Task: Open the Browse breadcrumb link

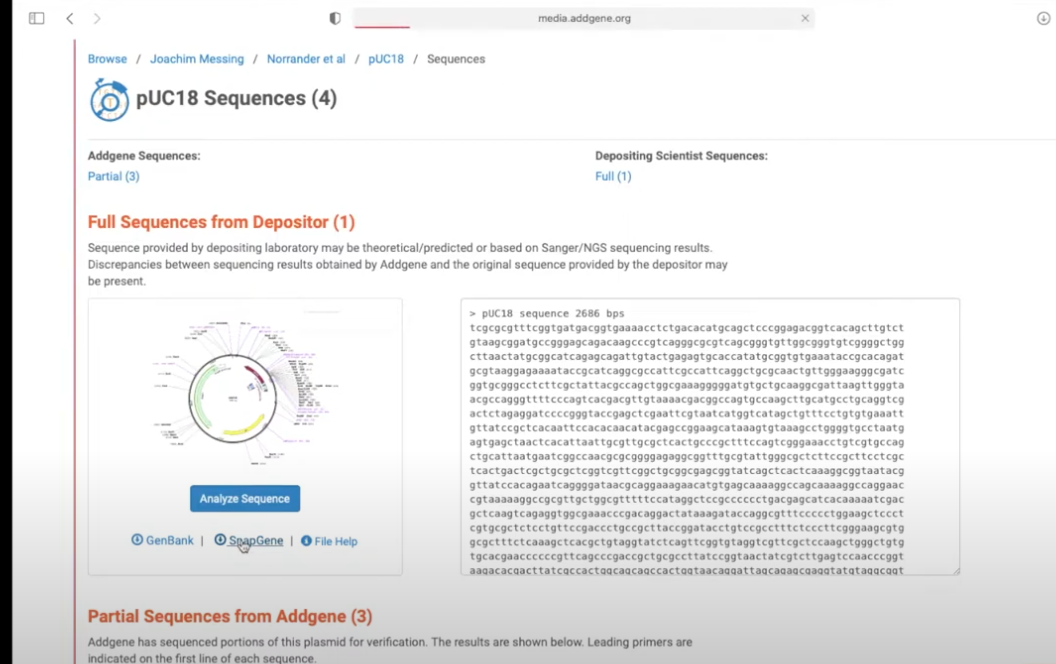Action: pos(107,59)
